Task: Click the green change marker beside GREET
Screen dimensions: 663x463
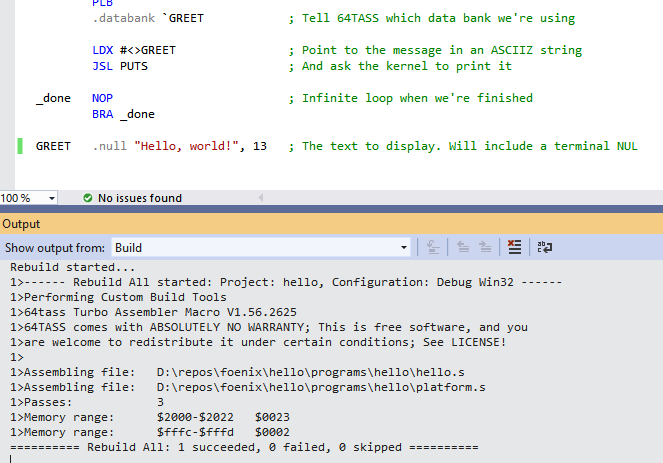Action: pyautogui.click(x=20, y=146)
